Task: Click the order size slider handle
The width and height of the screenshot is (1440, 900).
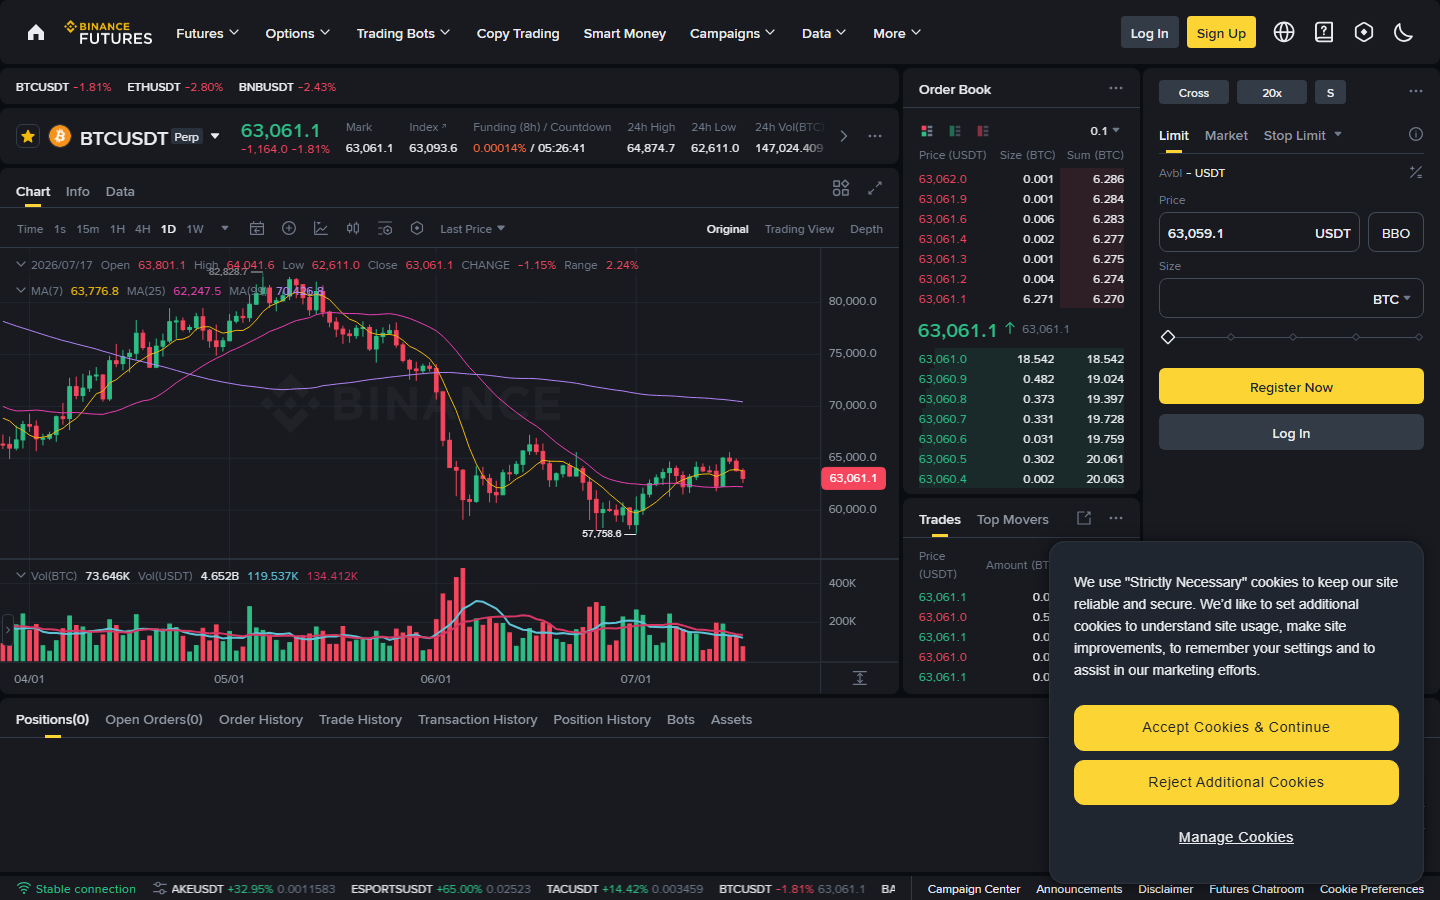Action: tap(1168, 337)
